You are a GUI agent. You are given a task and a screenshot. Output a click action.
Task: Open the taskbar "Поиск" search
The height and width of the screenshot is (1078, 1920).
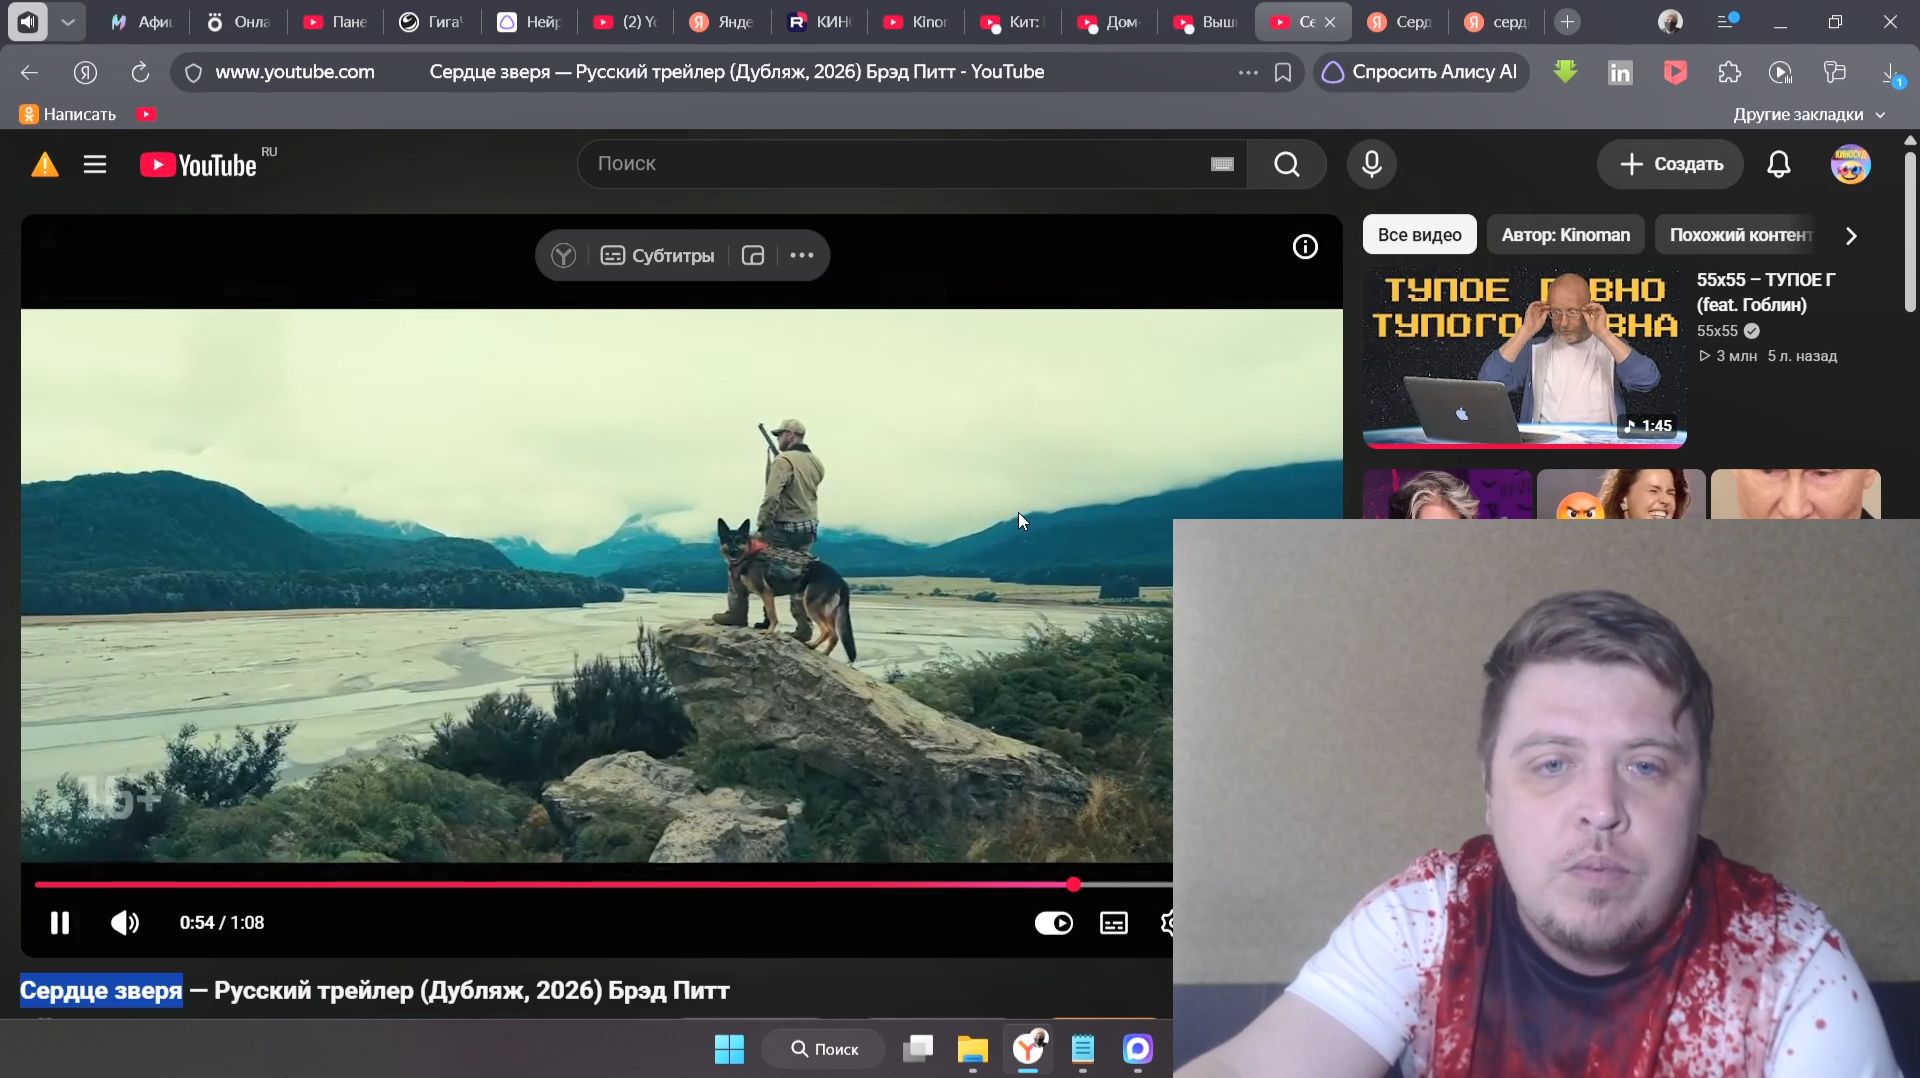(x=824, y=1049)
